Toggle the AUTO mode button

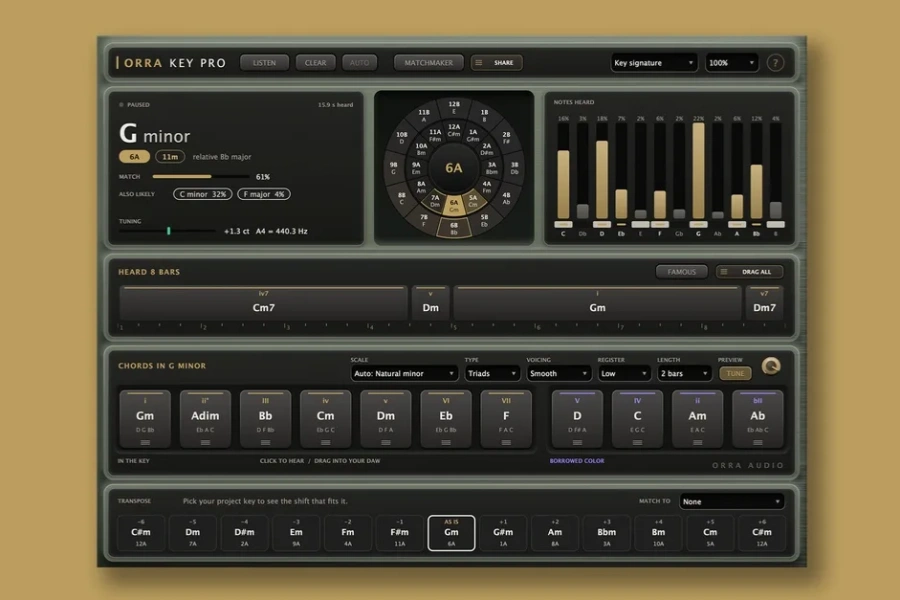tap(359, 63)
